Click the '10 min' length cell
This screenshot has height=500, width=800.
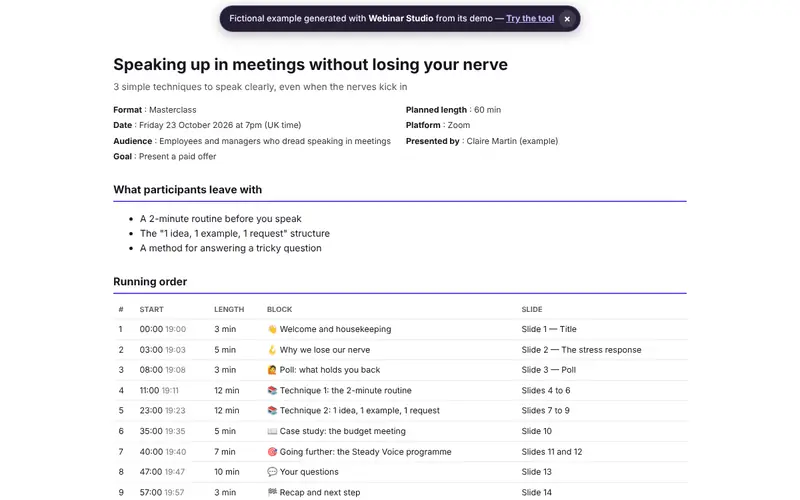click(x=227, y=472)
